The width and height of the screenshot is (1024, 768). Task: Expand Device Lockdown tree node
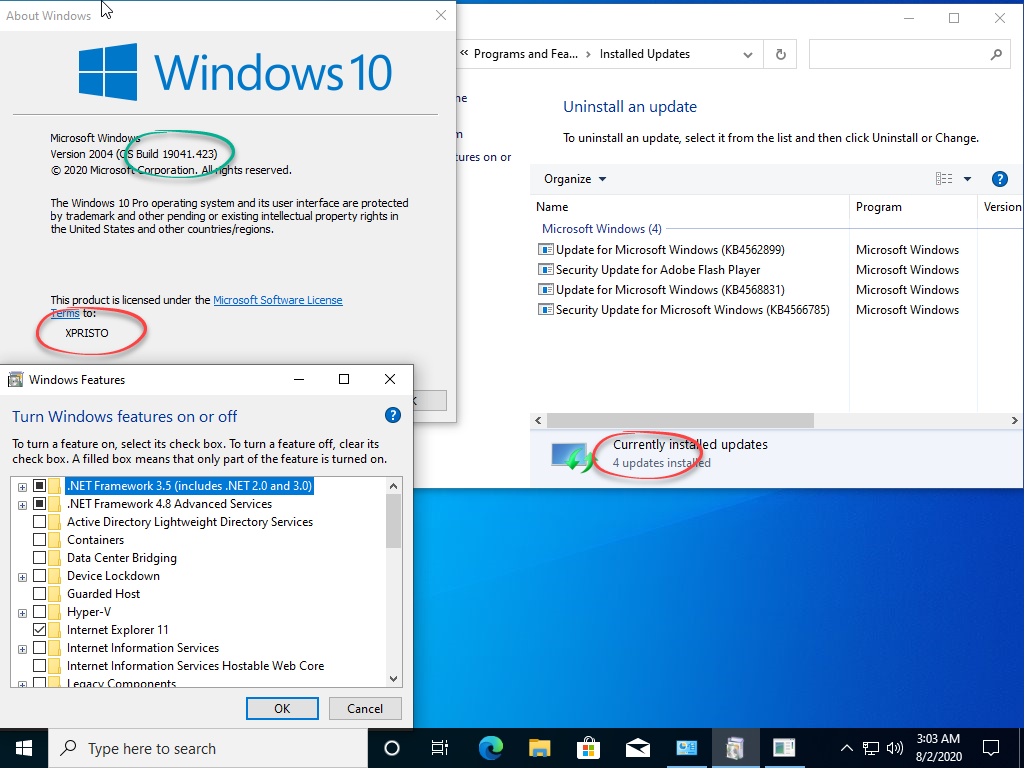click(x=22, y=577)
